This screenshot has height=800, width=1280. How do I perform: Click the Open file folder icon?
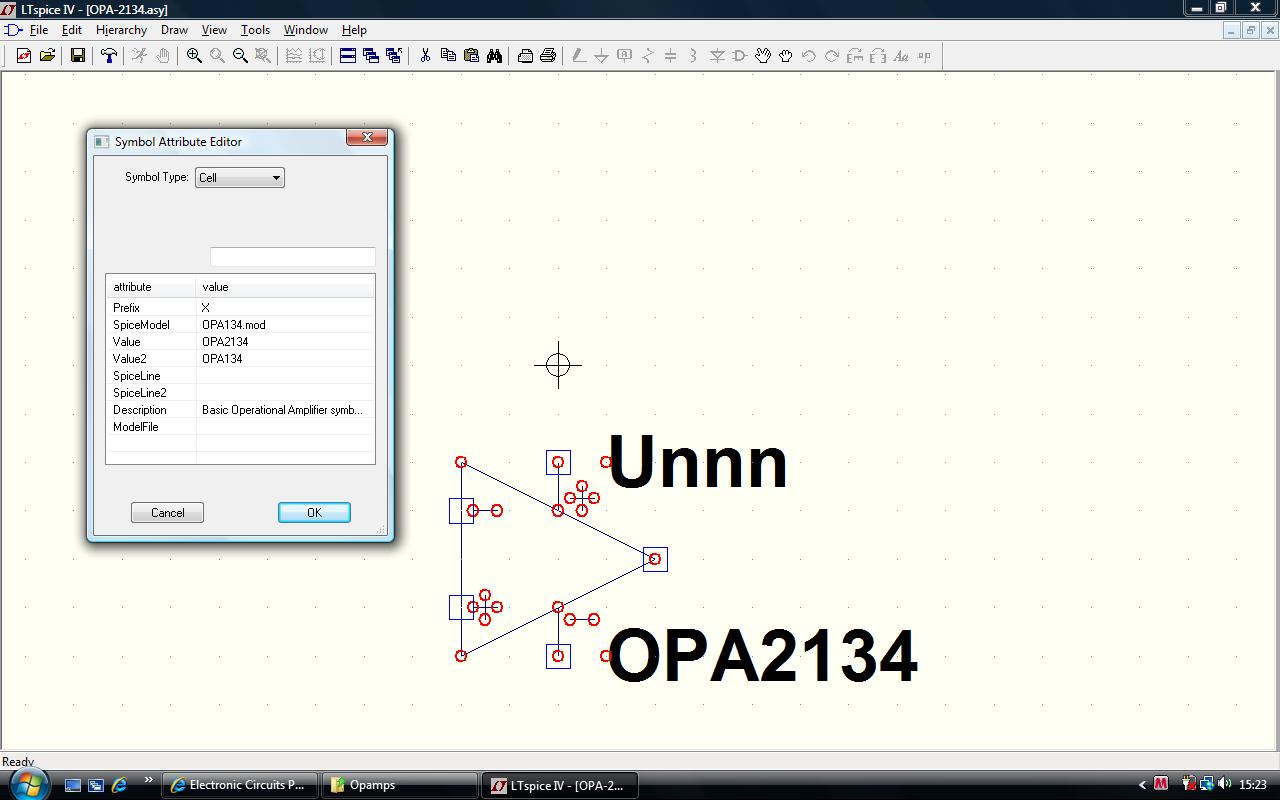pyautogui.click(x=47, y=56)
